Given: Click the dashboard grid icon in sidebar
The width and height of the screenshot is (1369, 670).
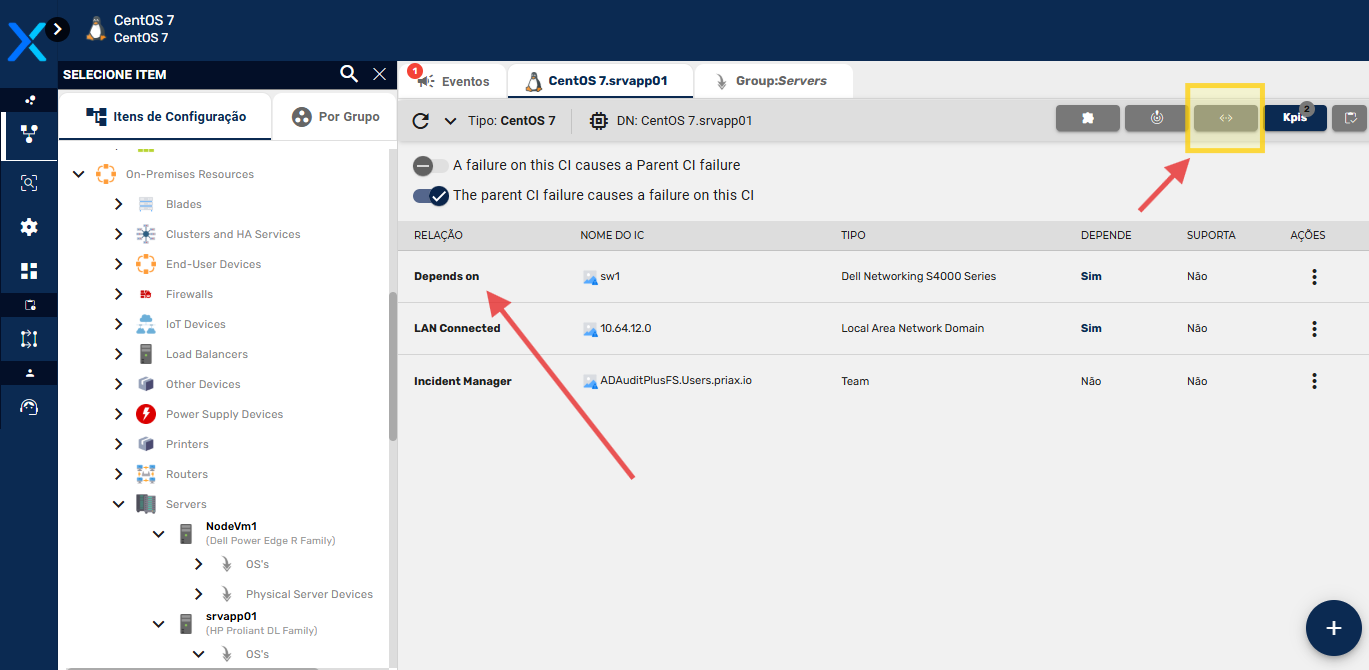Looking at the screenshot, I should pos(29,271).
